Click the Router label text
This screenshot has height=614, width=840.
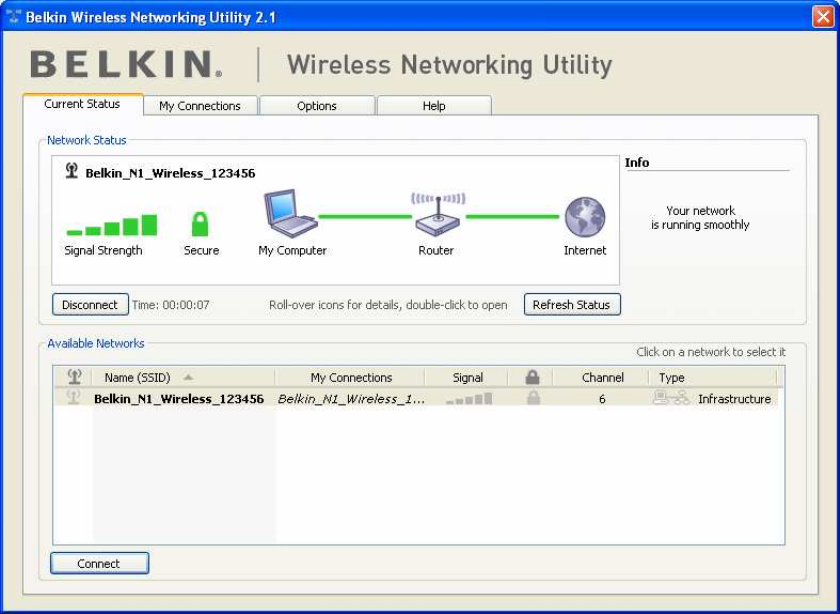point(436,250)
